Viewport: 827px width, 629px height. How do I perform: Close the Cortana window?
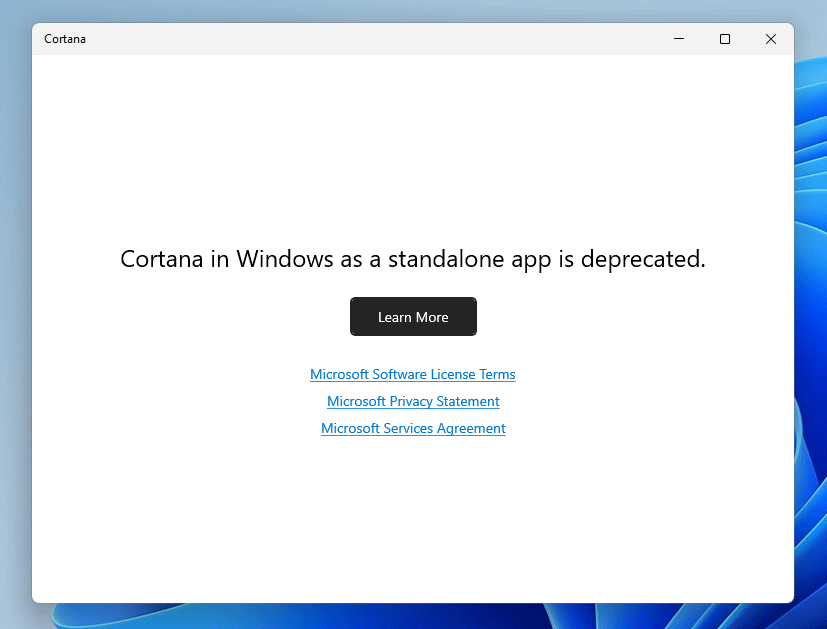tap(771, 39)
